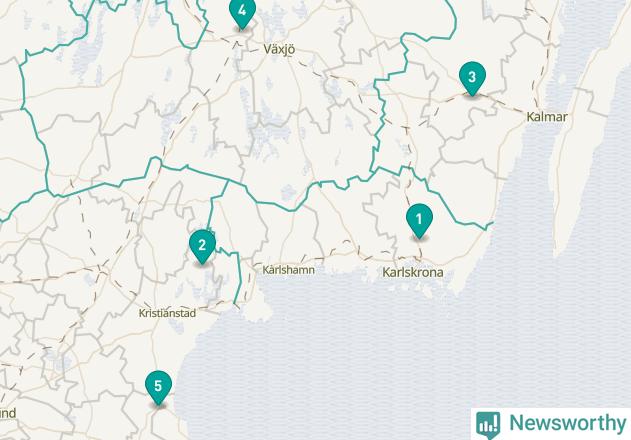The image size is (631, 440).
Task: Select the Kalmar city label
Action: click(547, 117)
